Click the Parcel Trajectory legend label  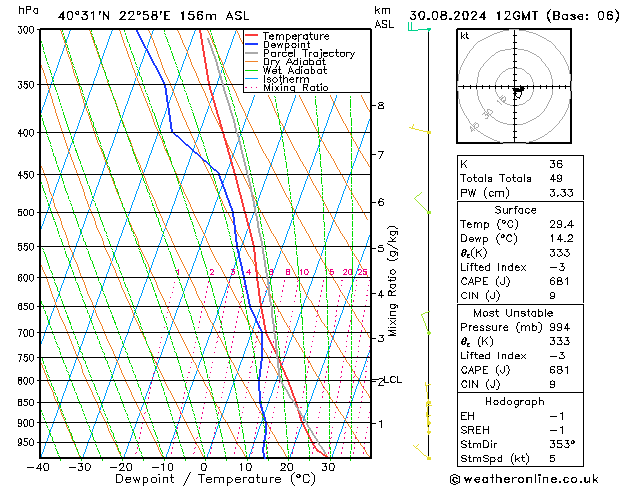tap(309, 53)
